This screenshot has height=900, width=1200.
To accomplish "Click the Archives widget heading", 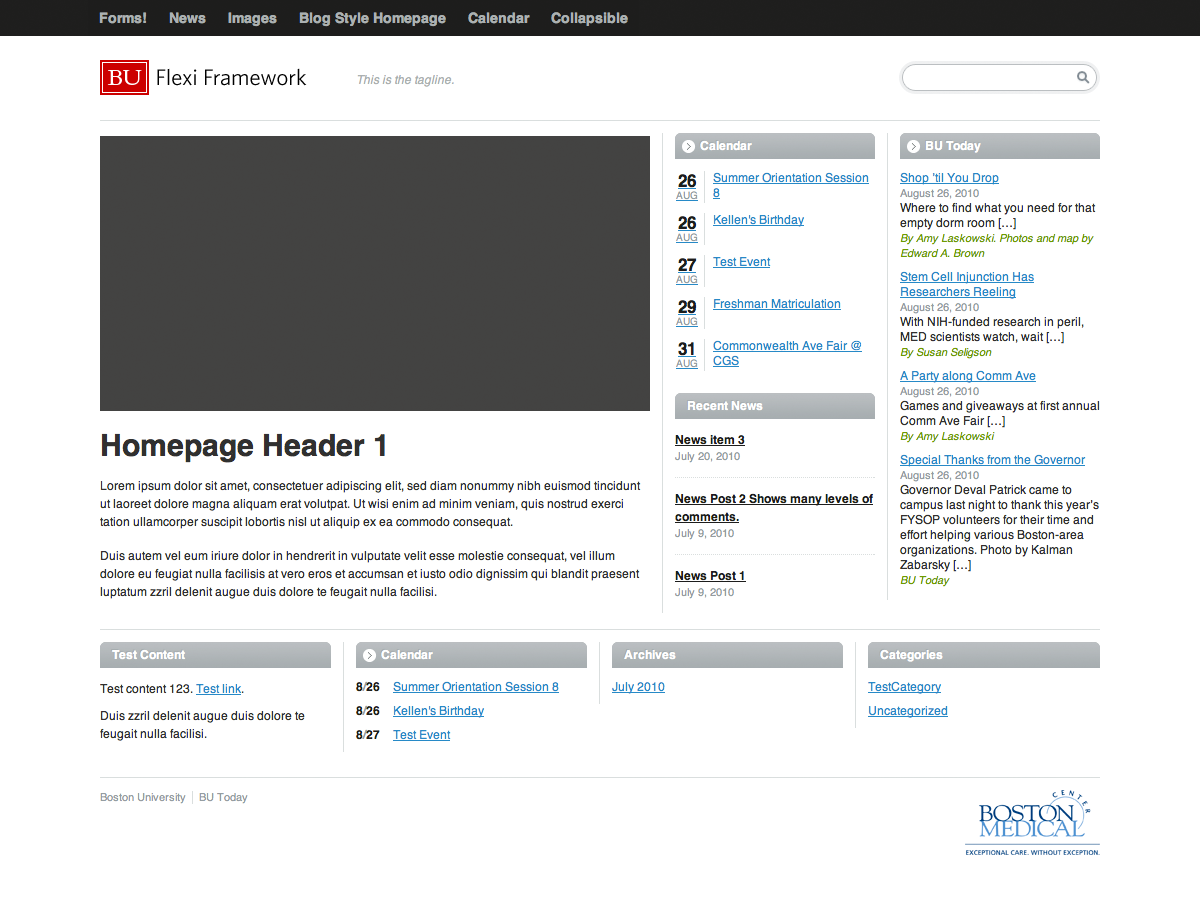I will click(x=650, y=655).
